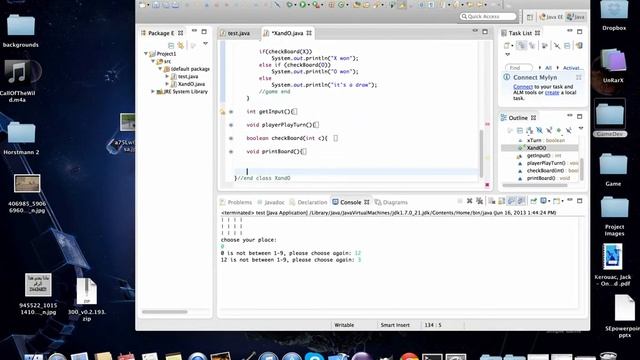
Task: Toggle Scroll Lock in Console toolbar
Action: point(502,201)
